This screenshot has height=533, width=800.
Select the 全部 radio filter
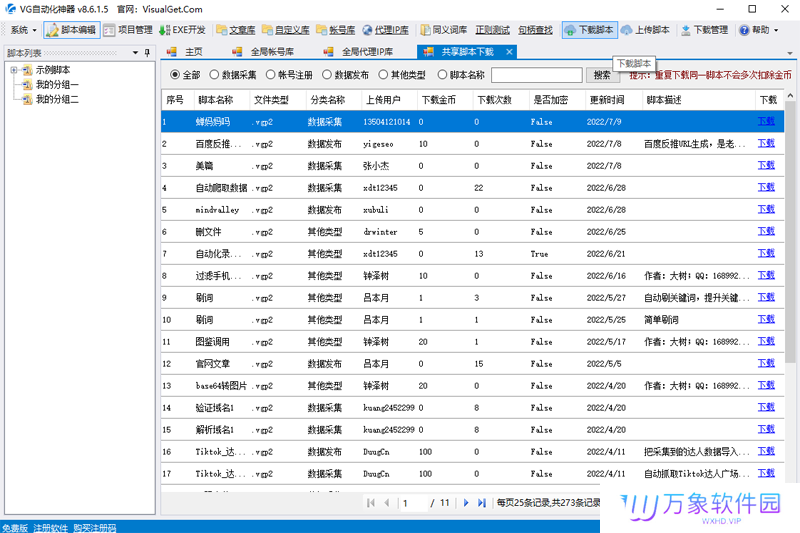(185, 75)
